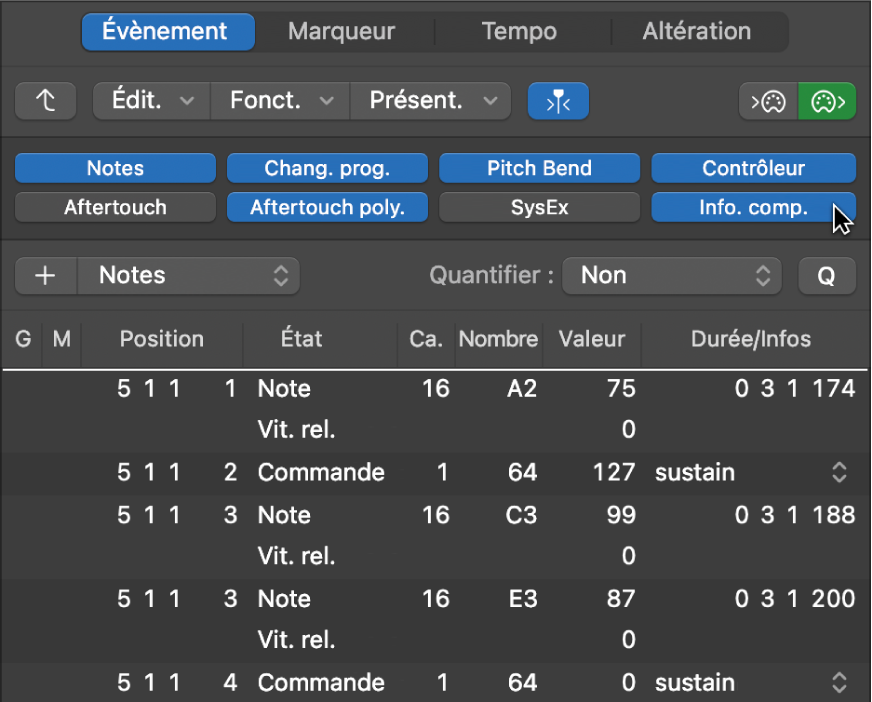The image size is (872, 702).
Task: Enable the SysEx event filter
Action: tap(539, 207)
